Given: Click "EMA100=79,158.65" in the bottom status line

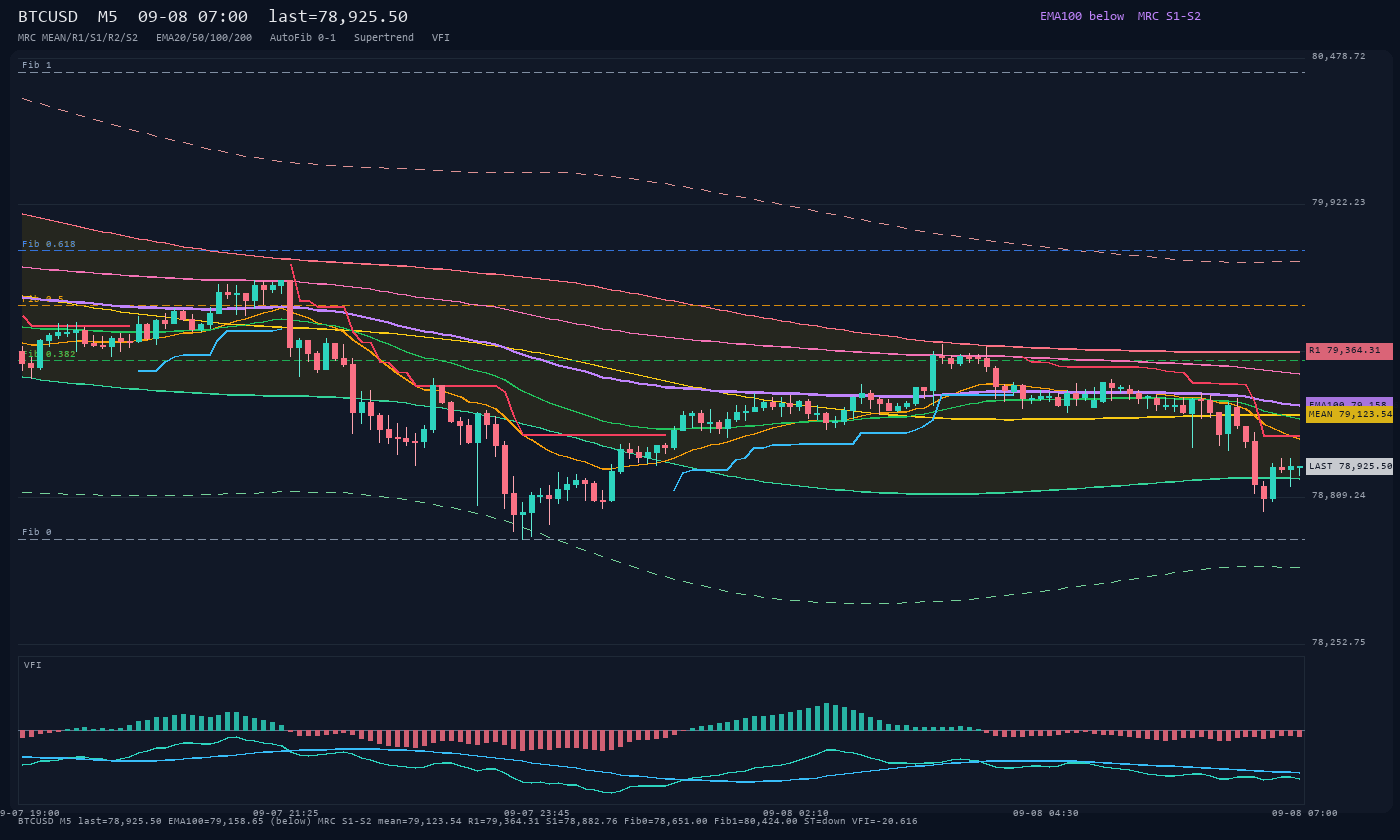Looking at the screenshot, I should click(216, 821).
